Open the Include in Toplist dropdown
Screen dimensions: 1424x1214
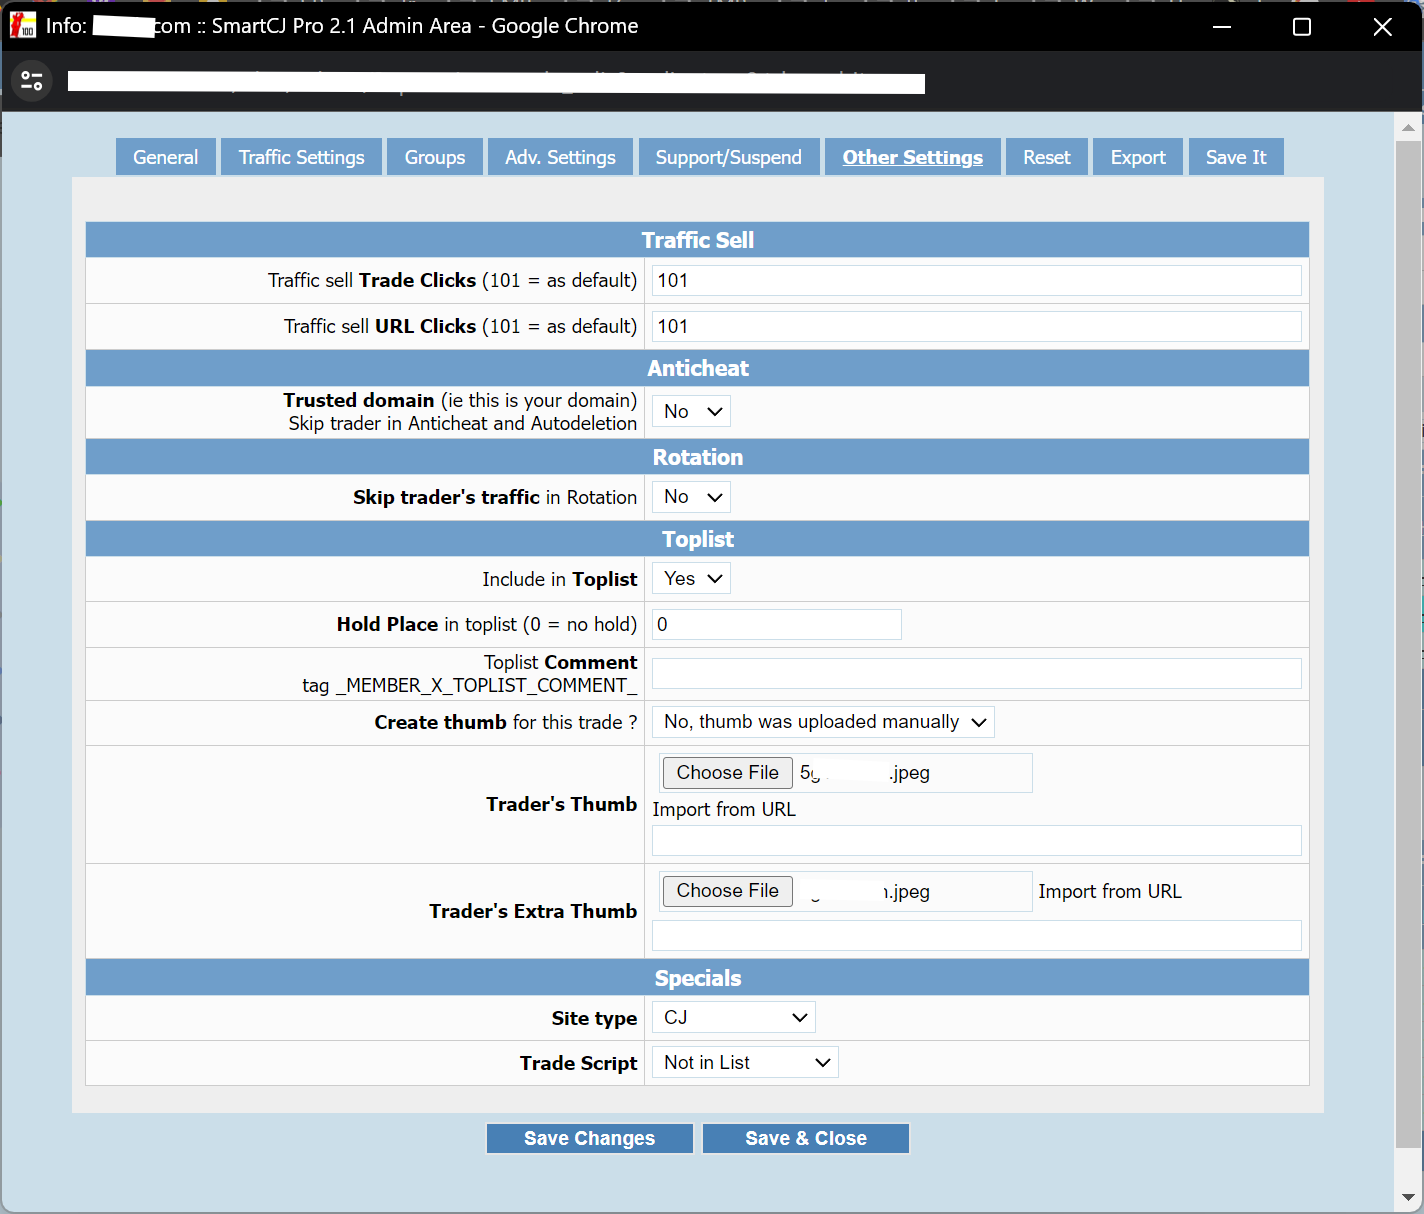pos(691,578)
